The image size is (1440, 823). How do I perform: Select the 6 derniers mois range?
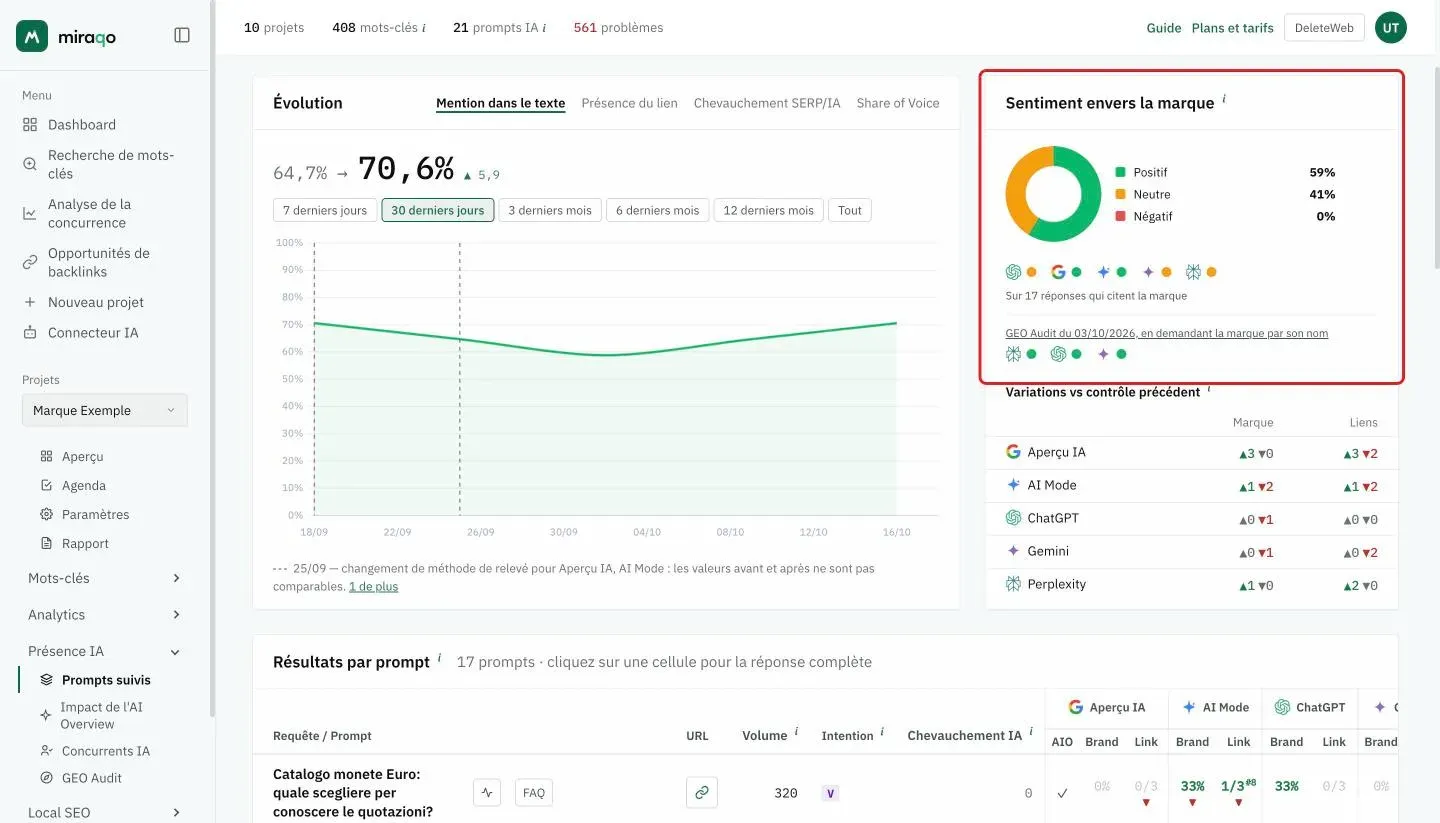658,210
